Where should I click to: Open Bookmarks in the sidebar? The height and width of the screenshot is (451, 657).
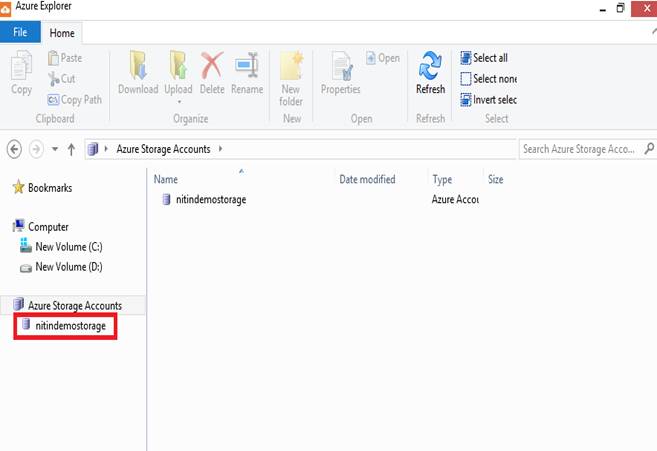tap(42, 187)
